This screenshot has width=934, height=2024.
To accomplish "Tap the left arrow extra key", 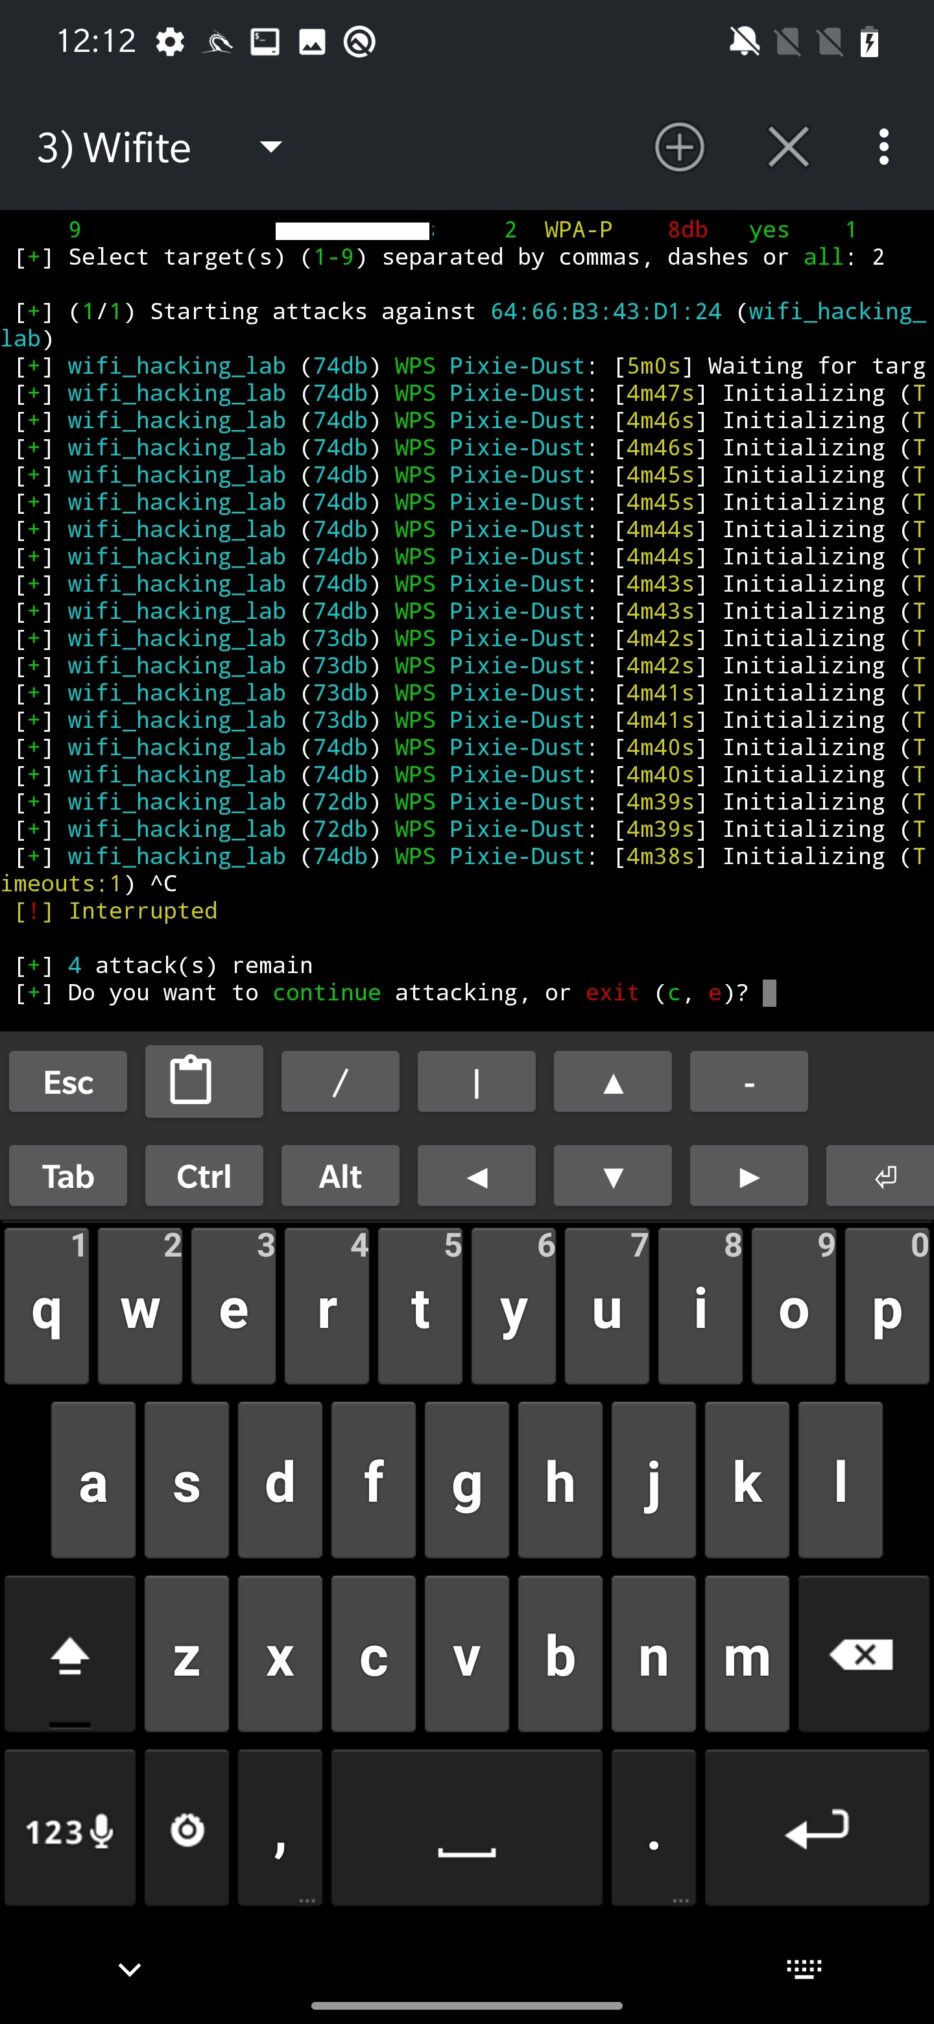I will (476, 1176).
